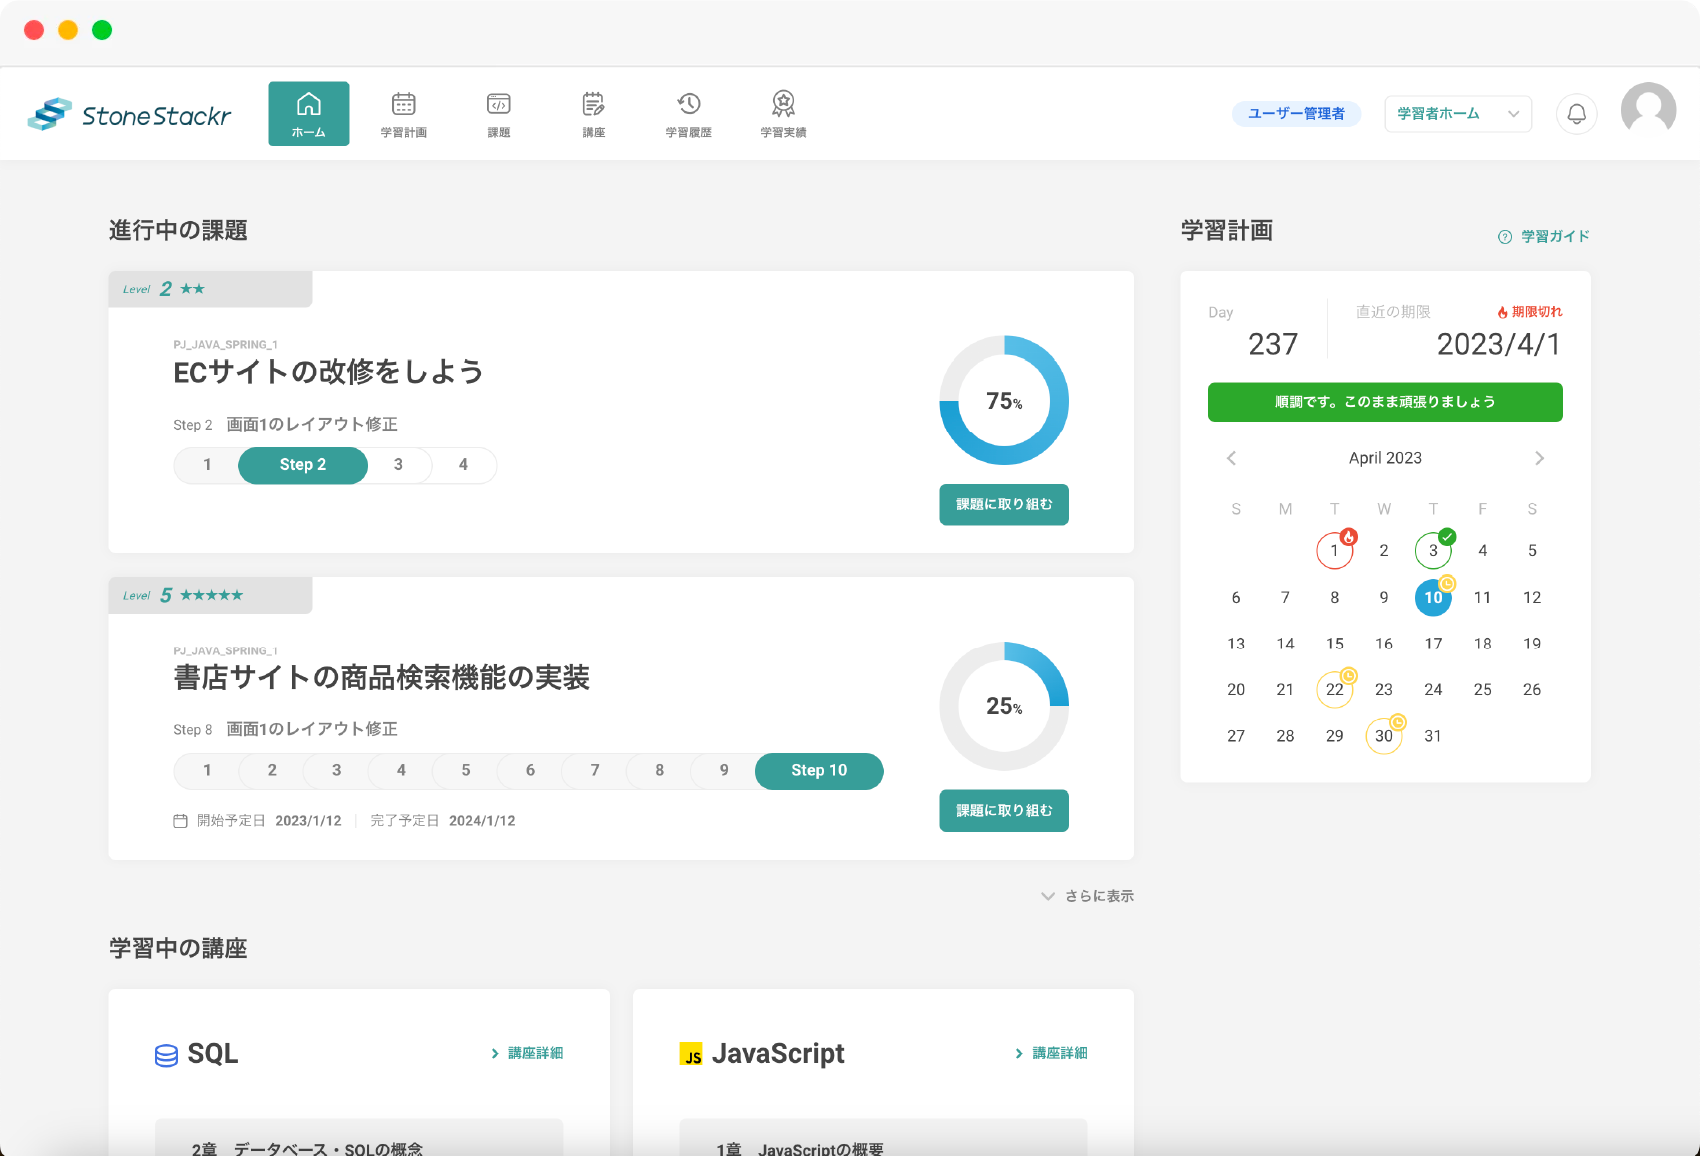Open the 学習計画 calendar tab
The image size is (1701, 1157).
404,114
